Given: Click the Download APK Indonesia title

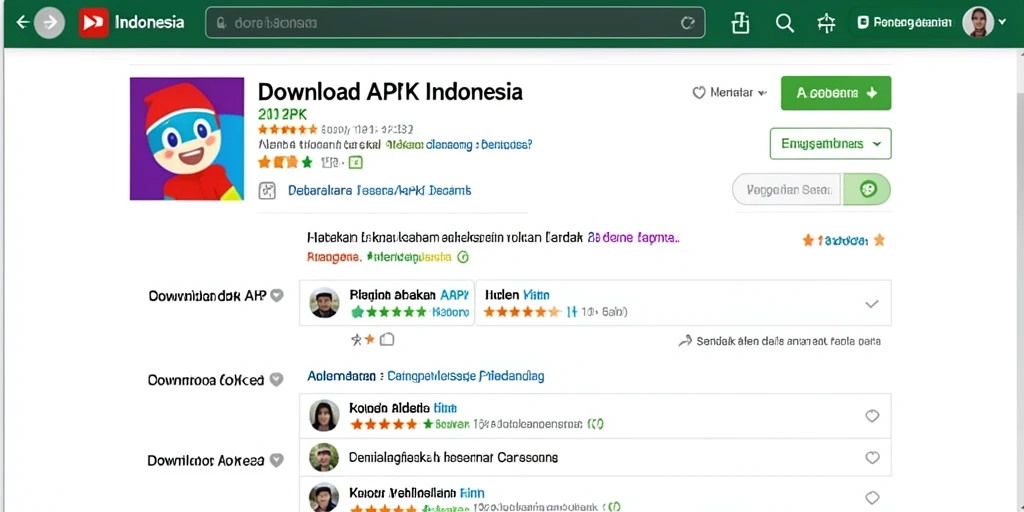Looking at the screenshot, I should 391,91.
